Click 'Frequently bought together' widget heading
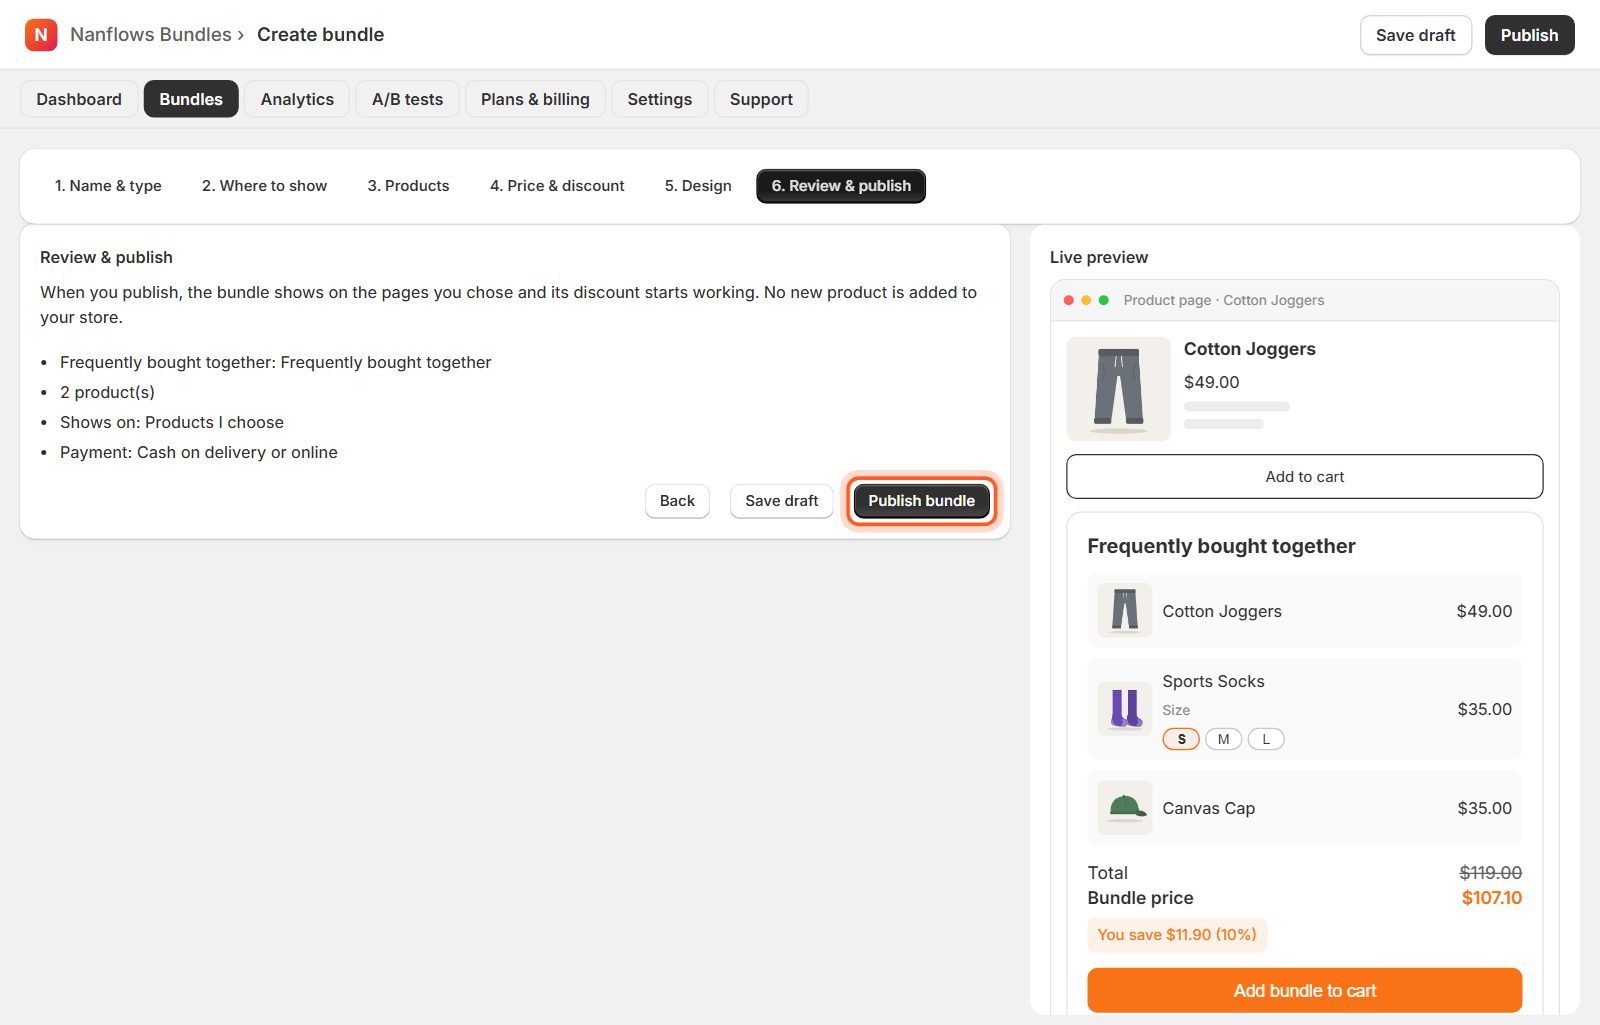 click(x=1221, y=546)
